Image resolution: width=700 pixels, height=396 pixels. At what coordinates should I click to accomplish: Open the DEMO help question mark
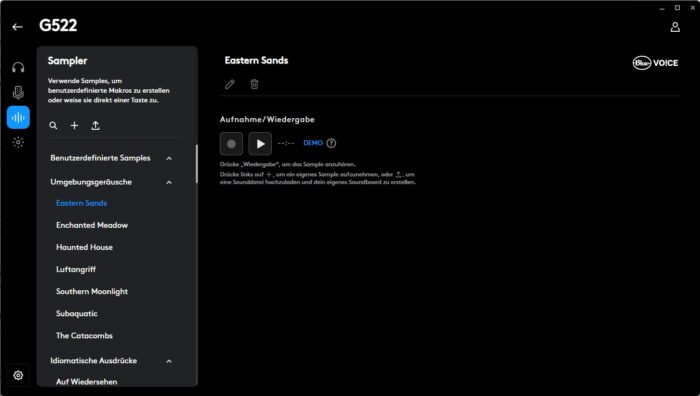click(331, 143)
